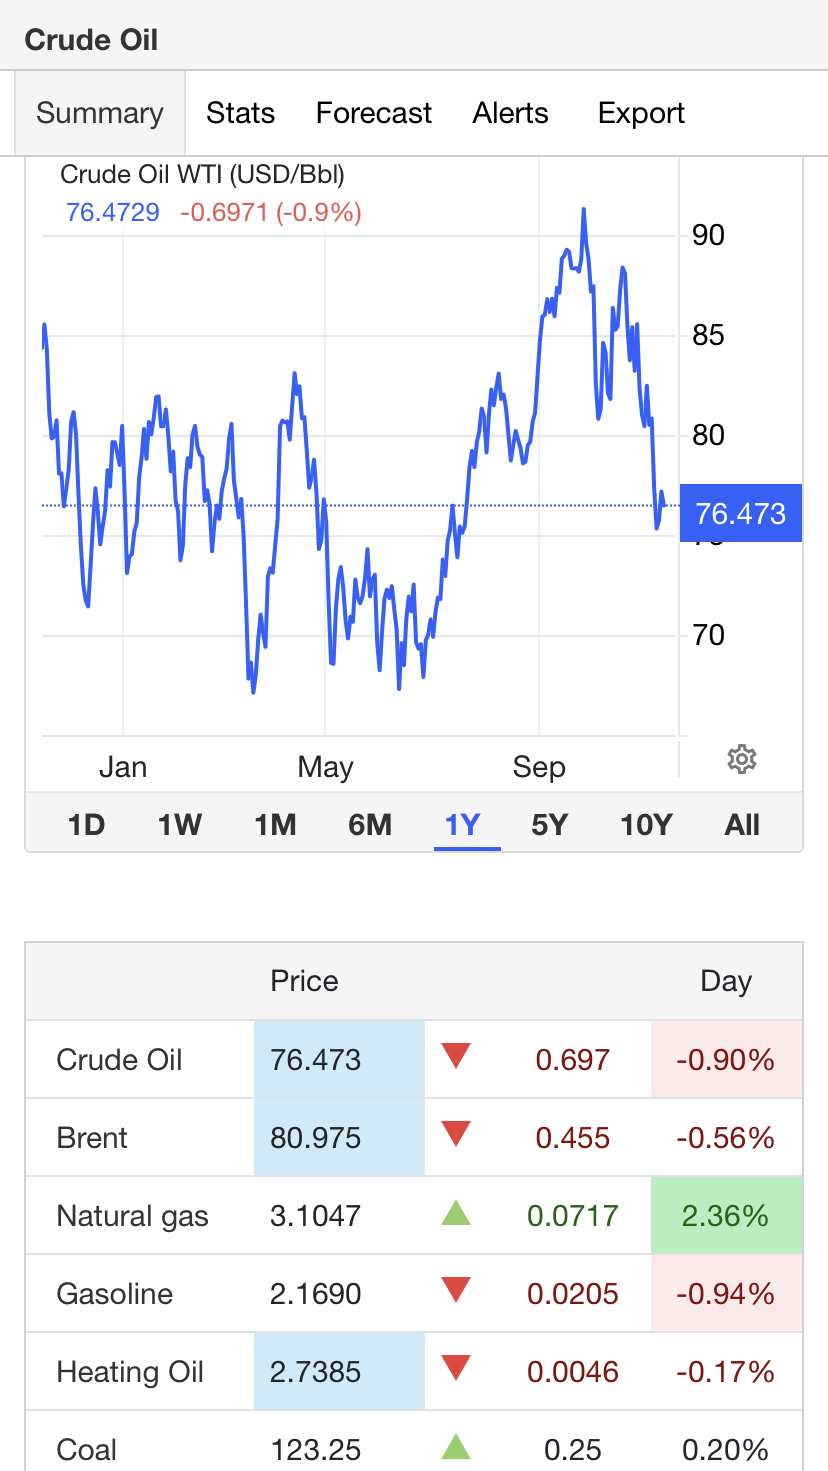The width and height of the screenshot is (828, 1471).
Task: Show the All time range
Action: pos(742,825)
